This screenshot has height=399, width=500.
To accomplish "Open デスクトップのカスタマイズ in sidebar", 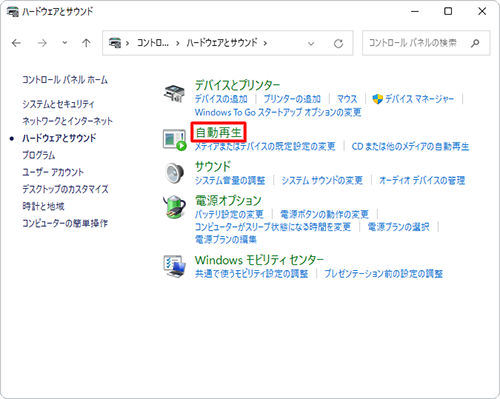I will pyautogui.click(x=65, y=189).
